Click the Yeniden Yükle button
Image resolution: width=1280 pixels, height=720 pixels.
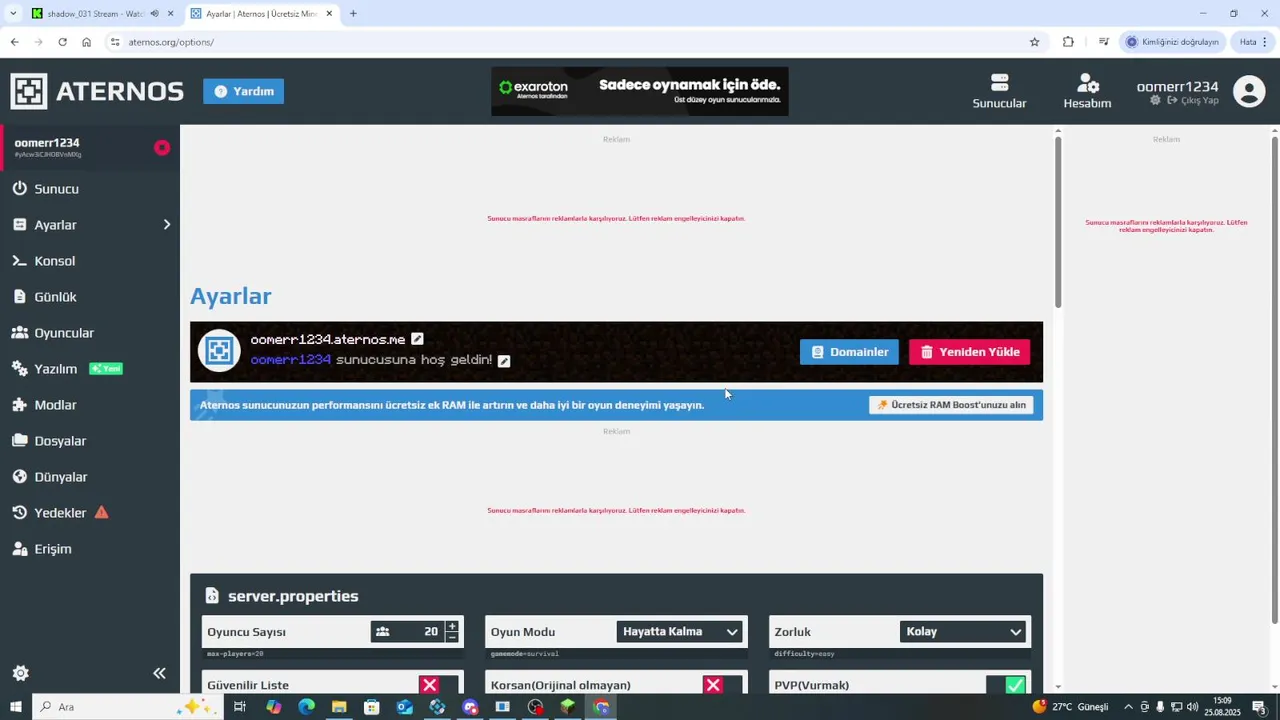pos(969,352)
